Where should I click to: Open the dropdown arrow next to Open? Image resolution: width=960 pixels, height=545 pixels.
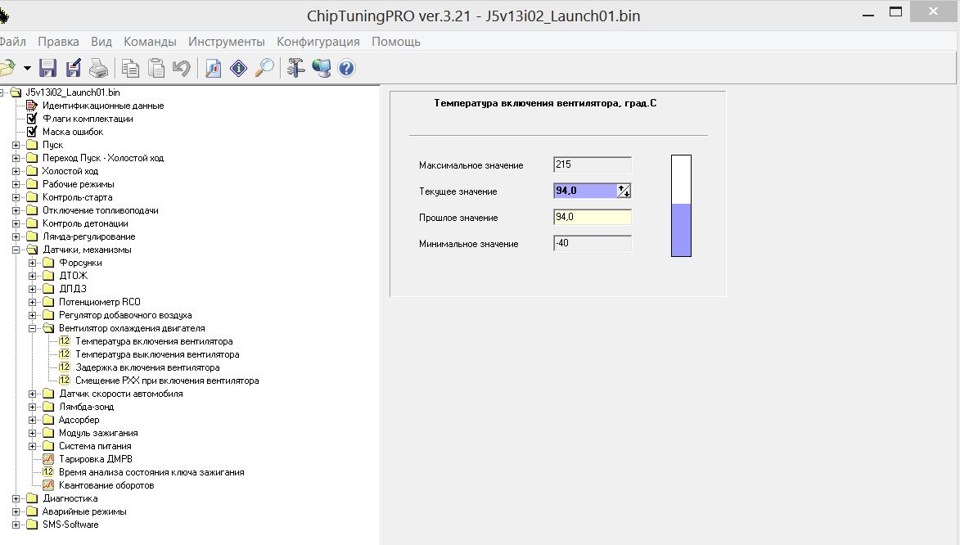tap(27, 68)
